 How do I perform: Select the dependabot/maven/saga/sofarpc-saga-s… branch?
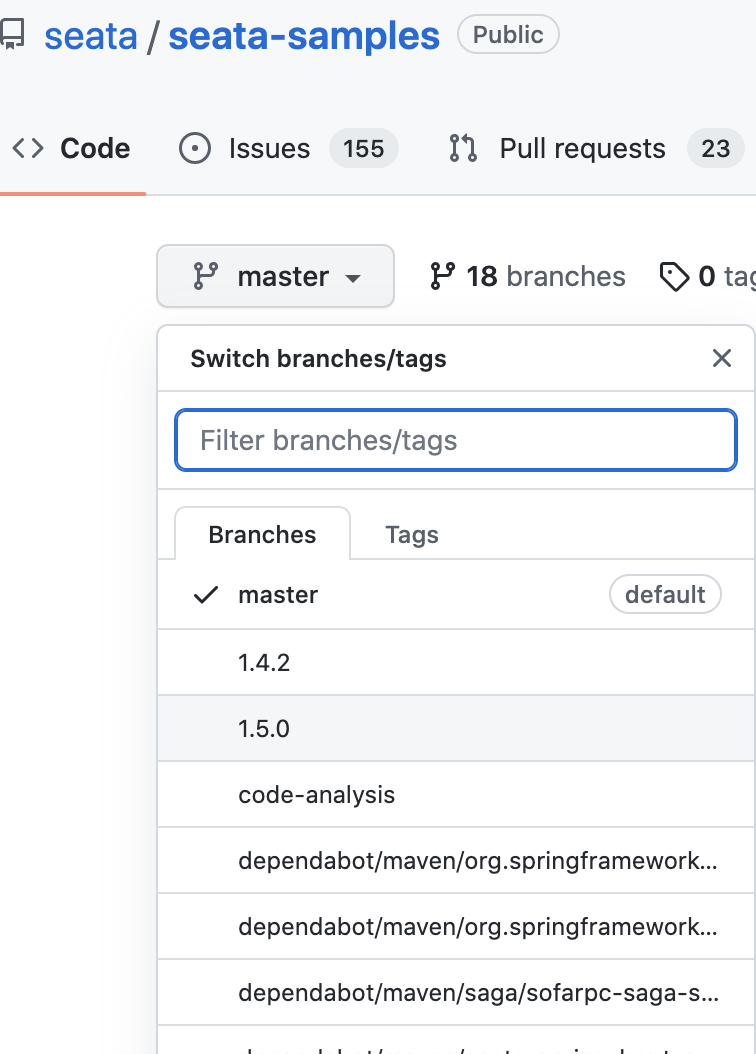(x=456, y=993)
